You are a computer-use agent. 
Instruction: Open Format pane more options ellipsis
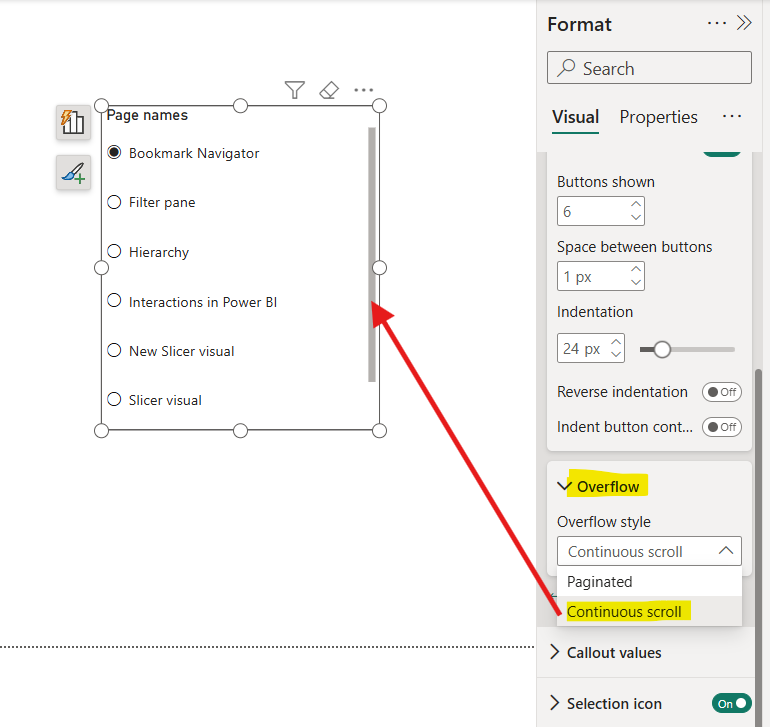pos(717,23)
